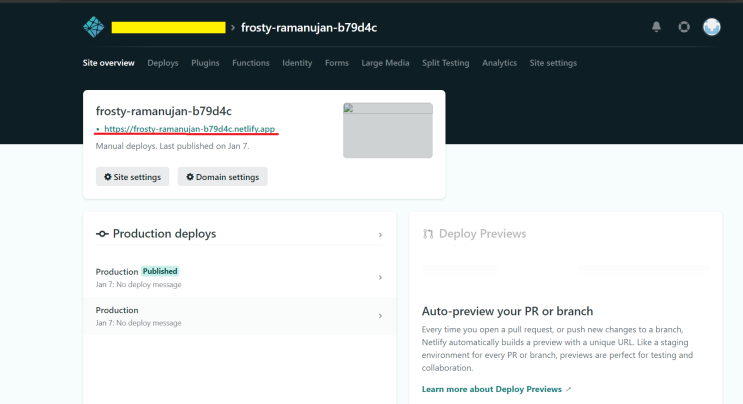Go to the Functions tab
This screenshot has width=743, height=404.
251,63
